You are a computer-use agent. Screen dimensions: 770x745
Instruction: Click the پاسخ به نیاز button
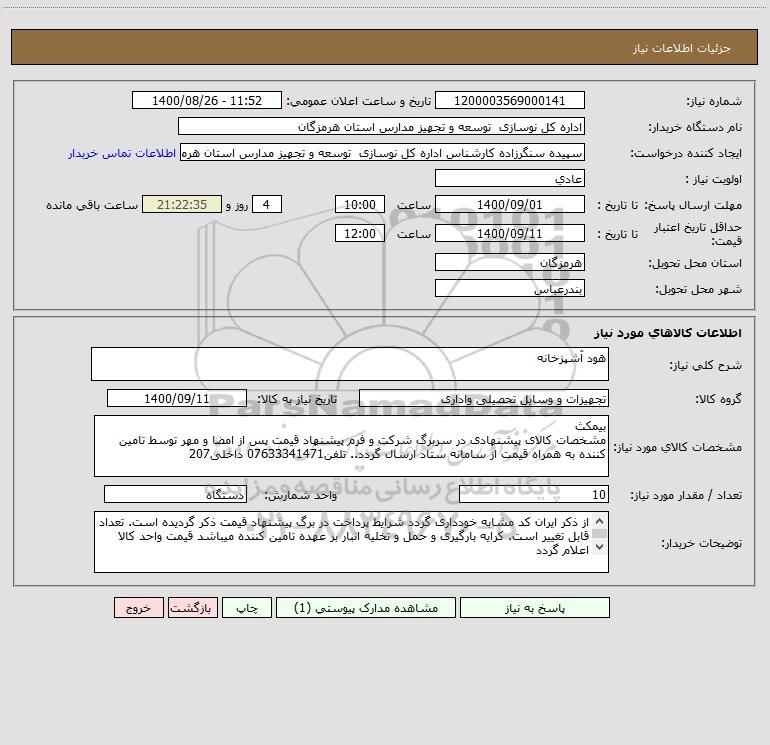(535, 607)
